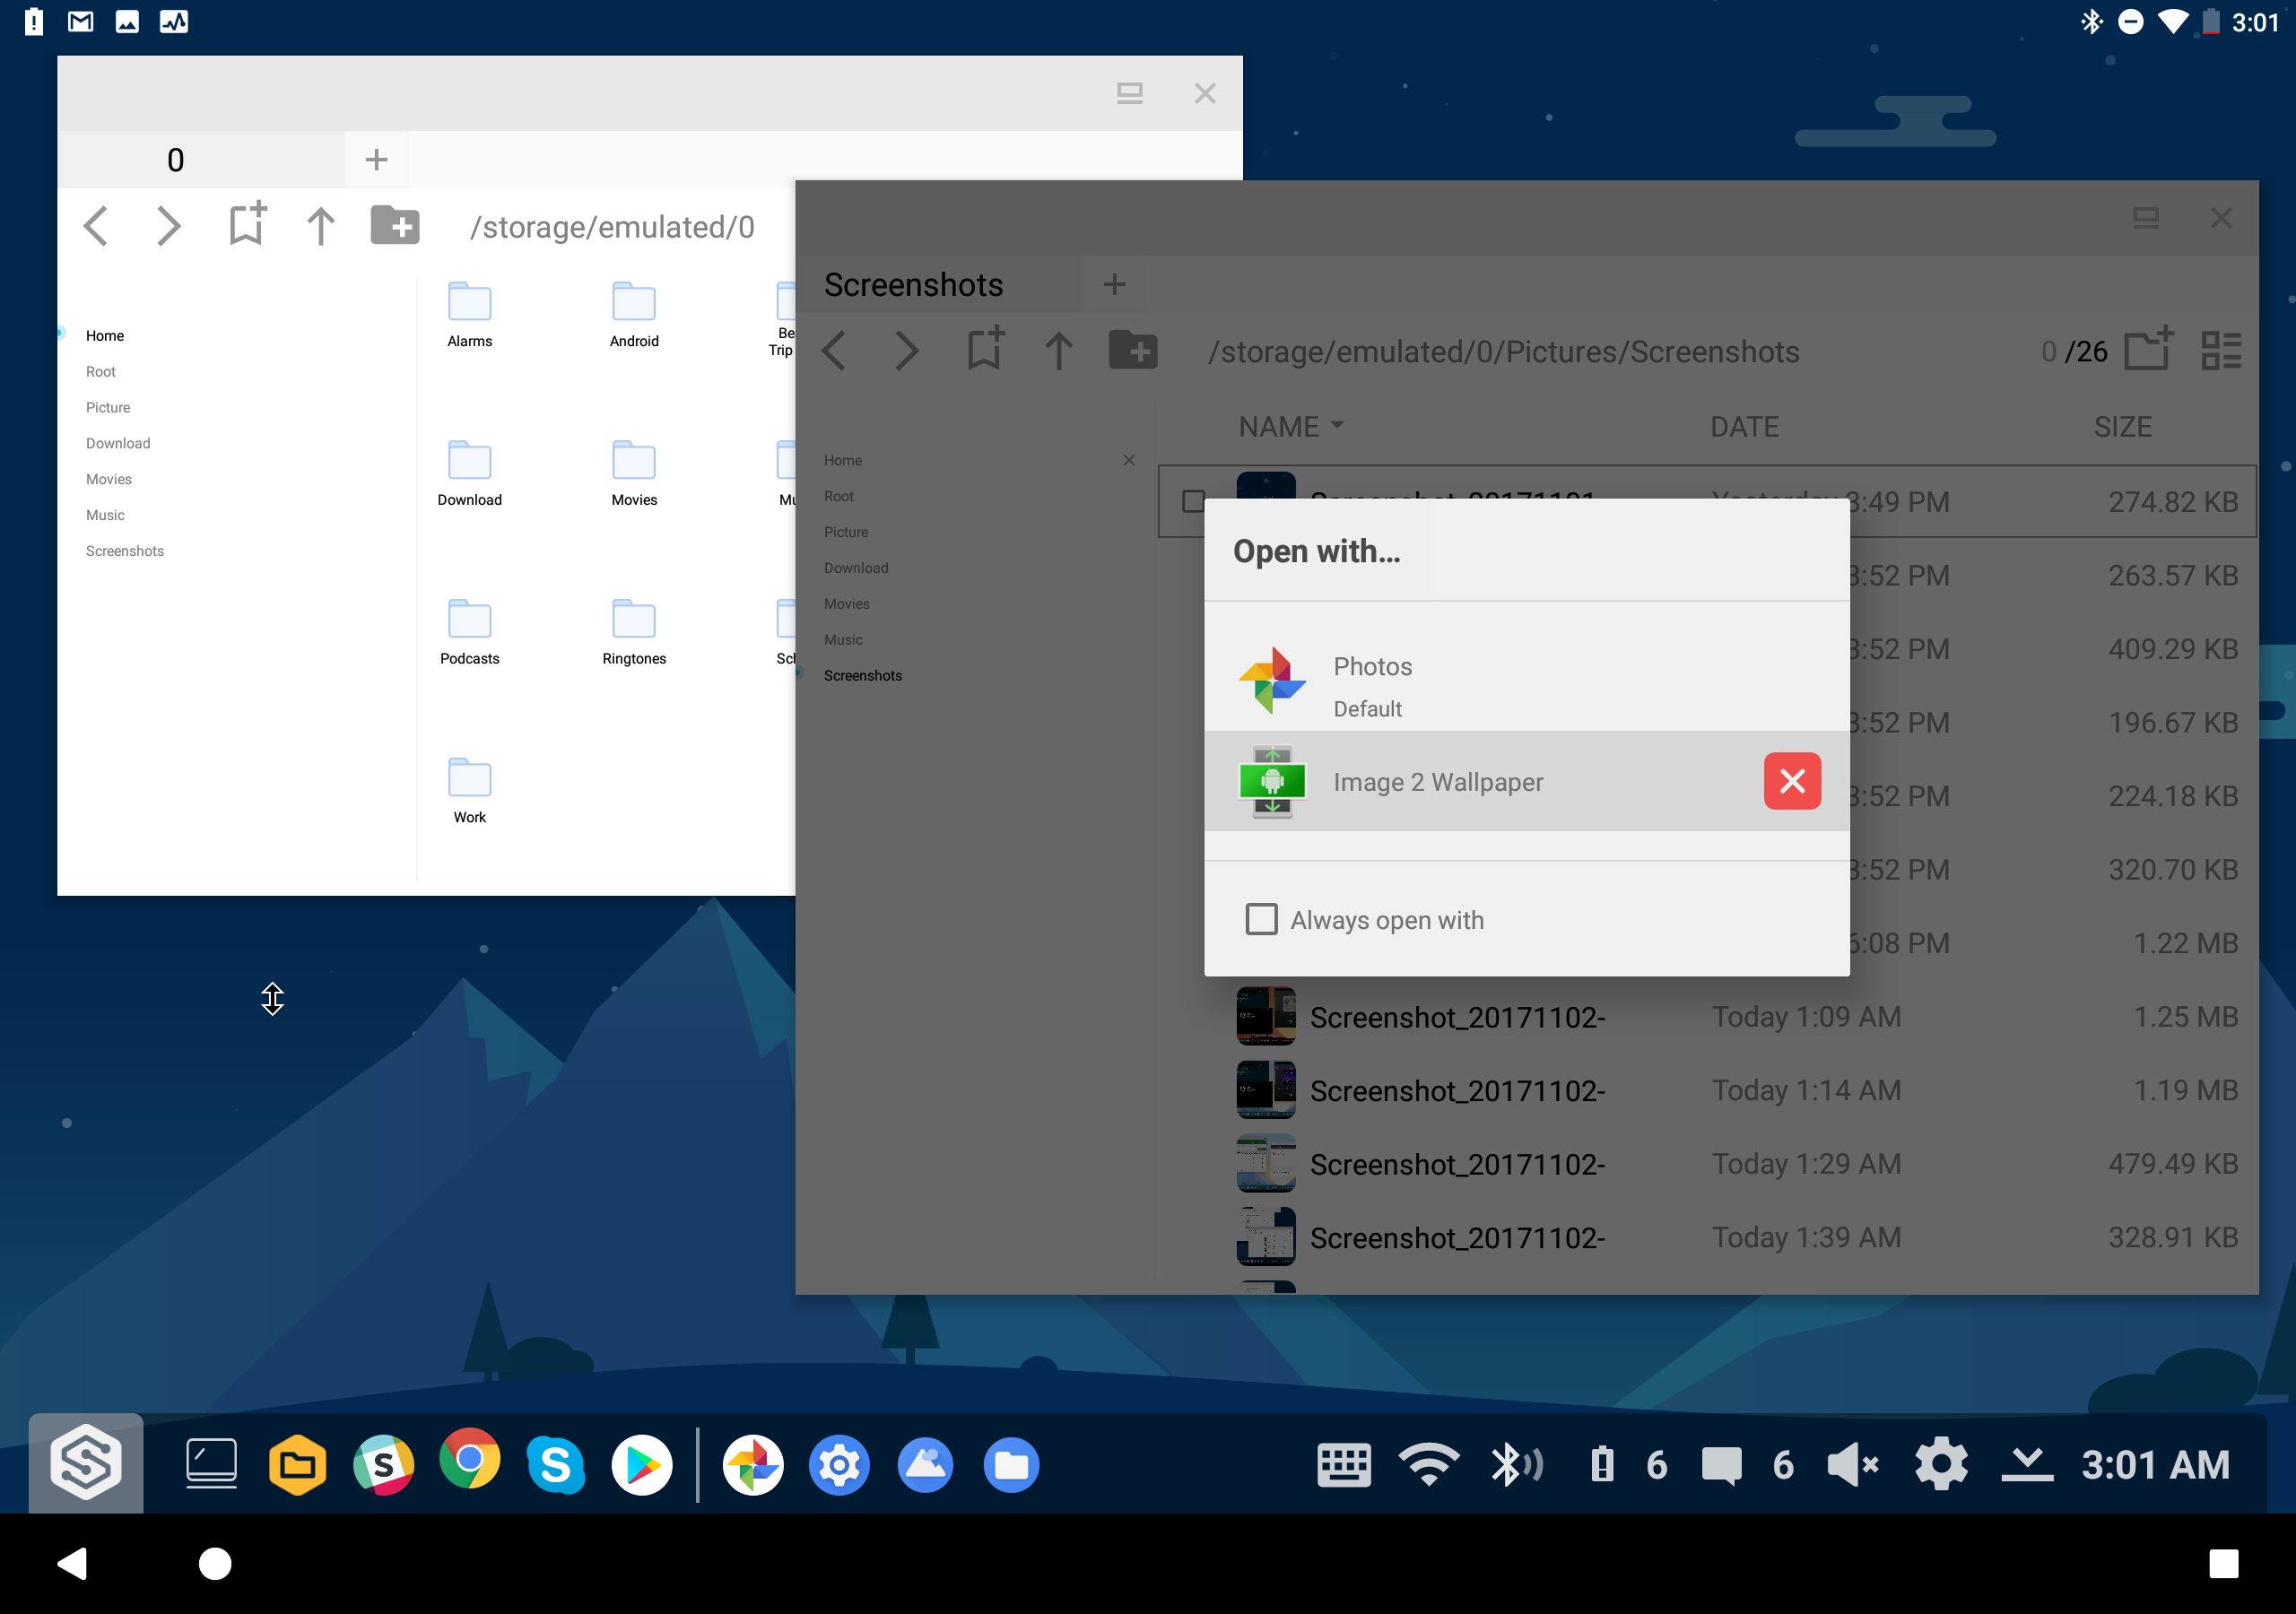The image size is (2296, 1614).
Task: Open the NAME sort dropdown arrow
Action: 1337,425
